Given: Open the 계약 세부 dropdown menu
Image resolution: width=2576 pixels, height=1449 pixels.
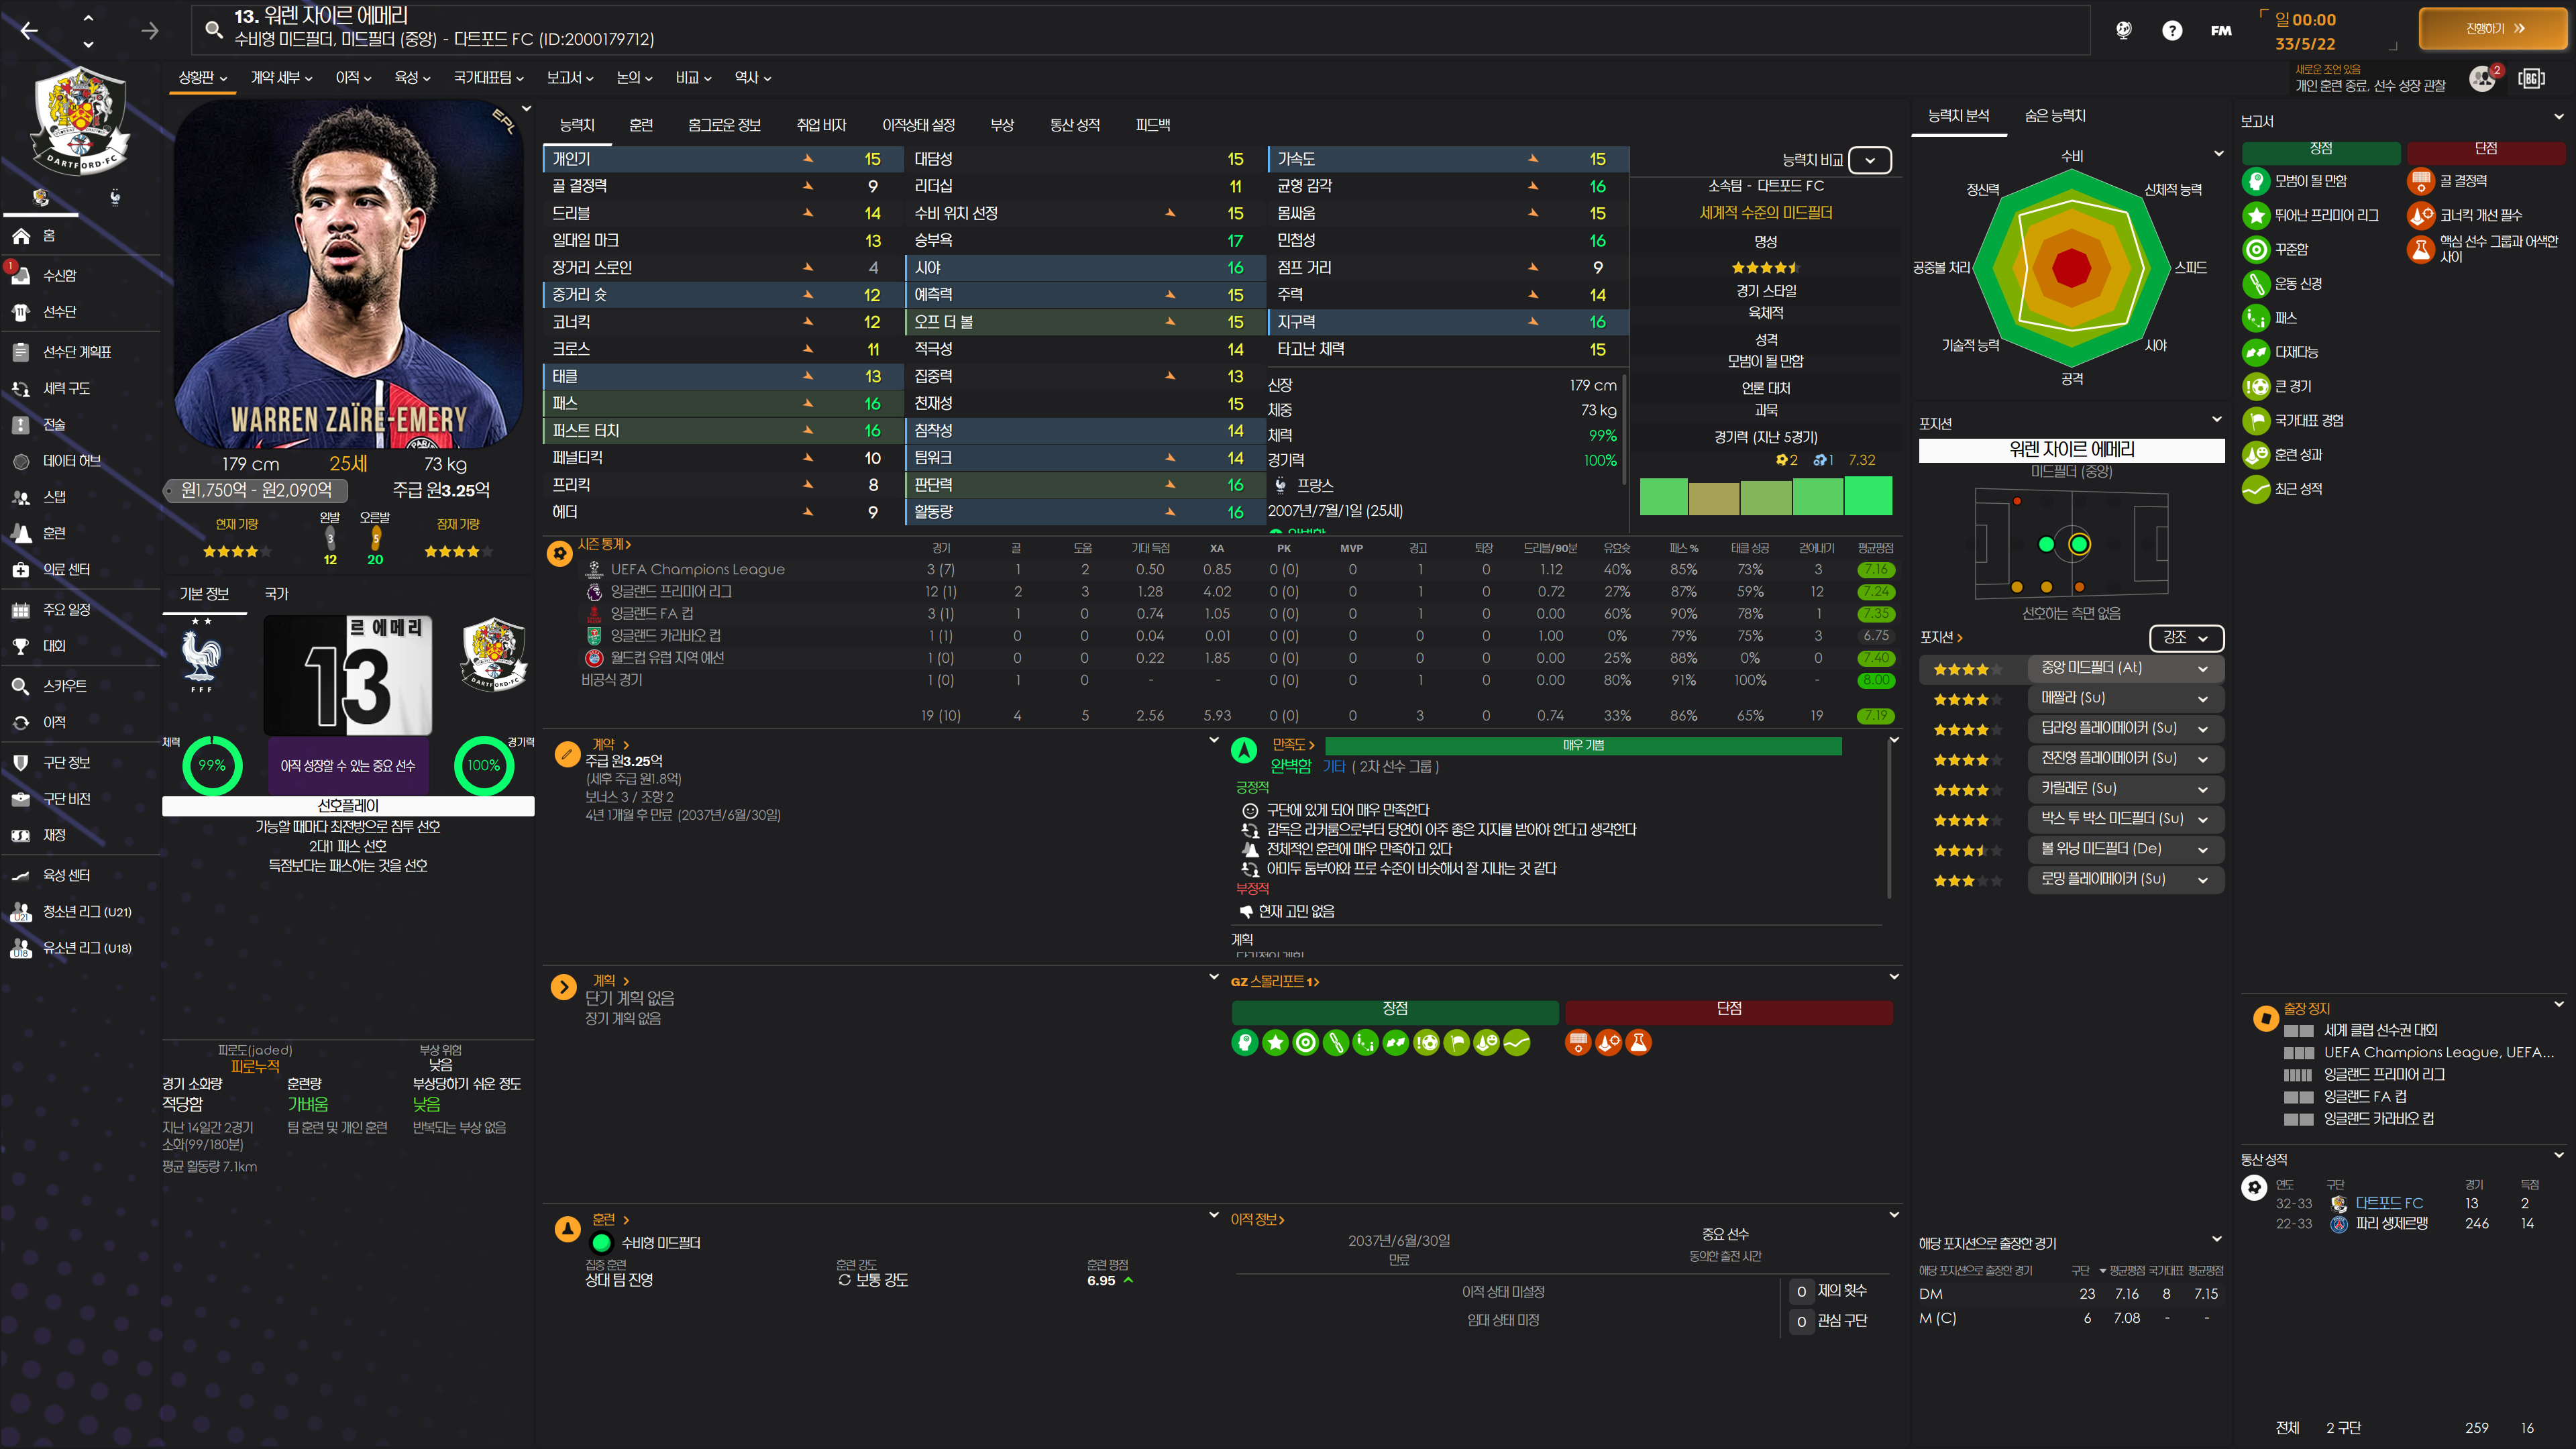Looking at the screenshot, I should coord(281,77).
